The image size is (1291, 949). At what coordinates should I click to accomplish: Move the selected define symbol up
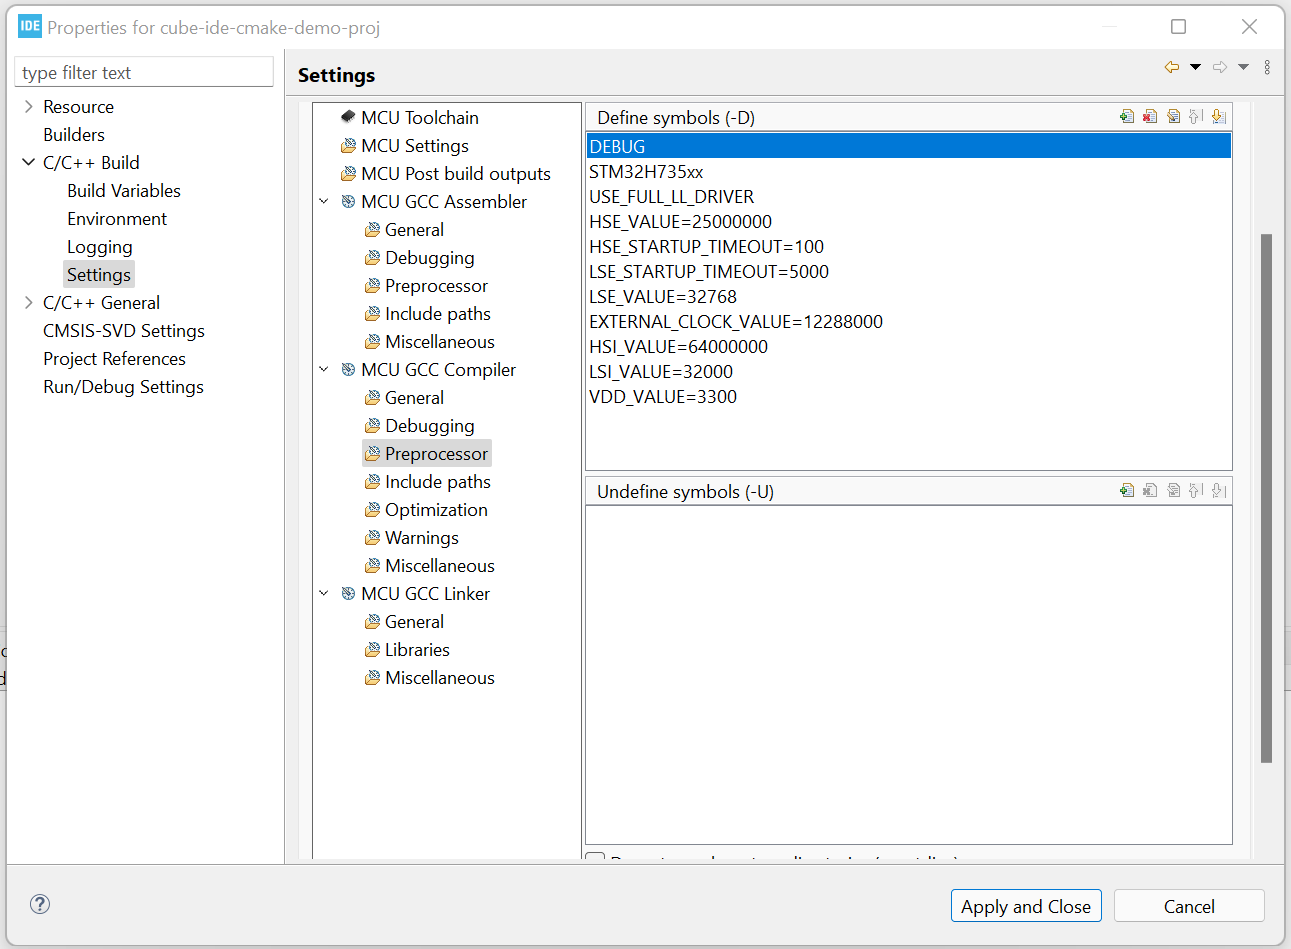[1196, 117]
